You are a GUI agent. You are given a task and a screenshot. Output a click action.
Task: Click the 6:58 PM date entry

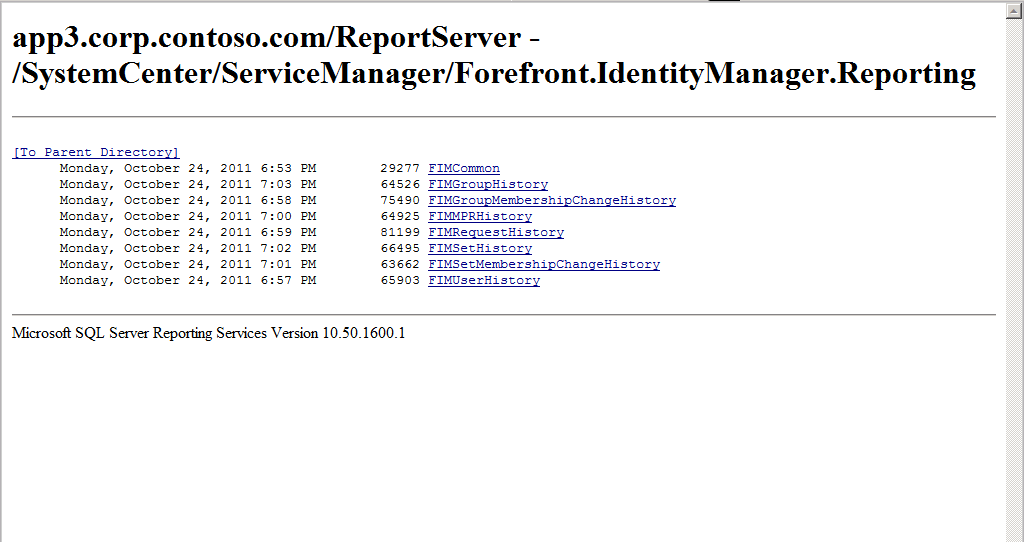pyautogui.click(x=188, y=200)
